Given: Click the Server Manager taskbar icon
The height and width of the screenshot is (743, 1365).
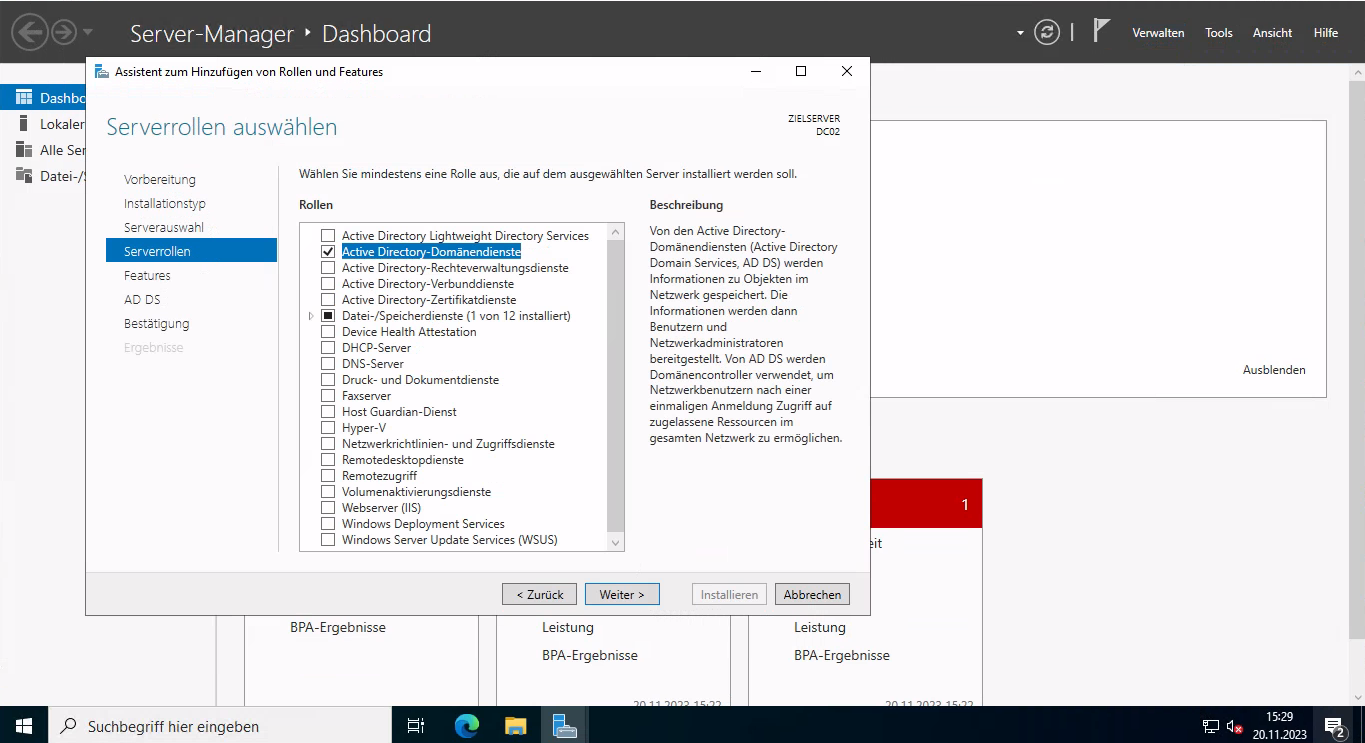Looking at the screenshot, I should click(x=564, y=726).
